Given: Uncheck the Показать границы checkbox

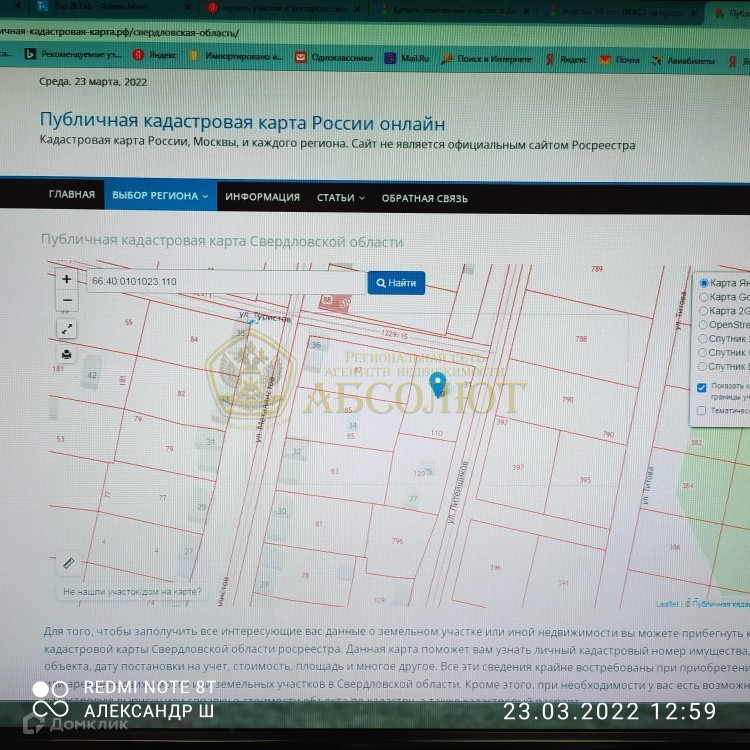Looking at the screenshot, I should (701, 387).
